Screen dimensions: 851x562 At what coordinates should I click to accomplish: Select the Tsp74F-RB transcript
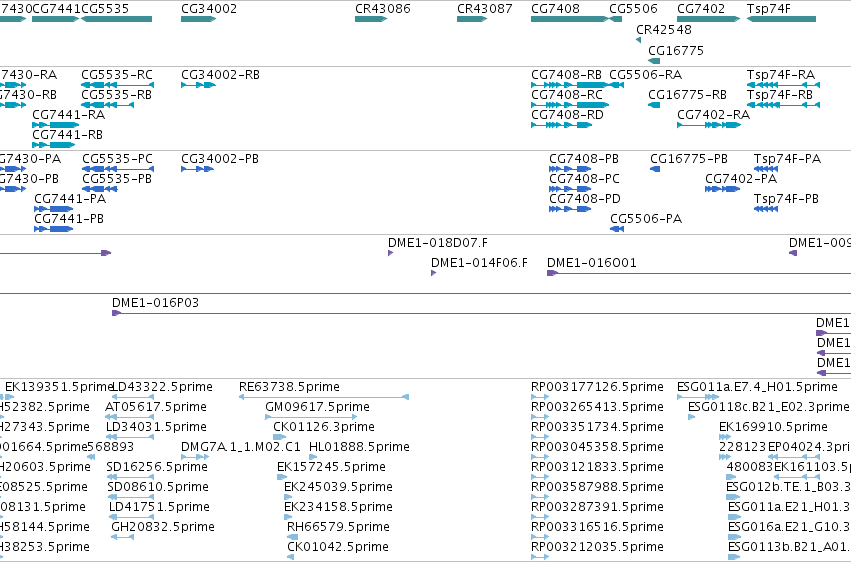(783, 105)
